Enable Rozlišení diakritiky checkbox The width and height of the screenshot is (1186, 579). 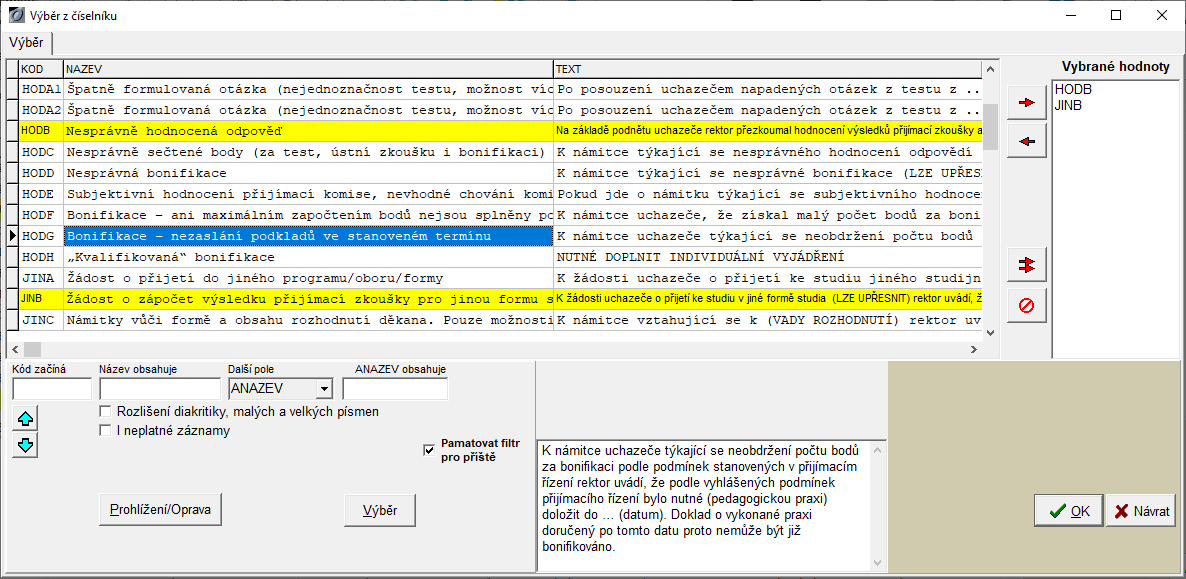(105, 412)
